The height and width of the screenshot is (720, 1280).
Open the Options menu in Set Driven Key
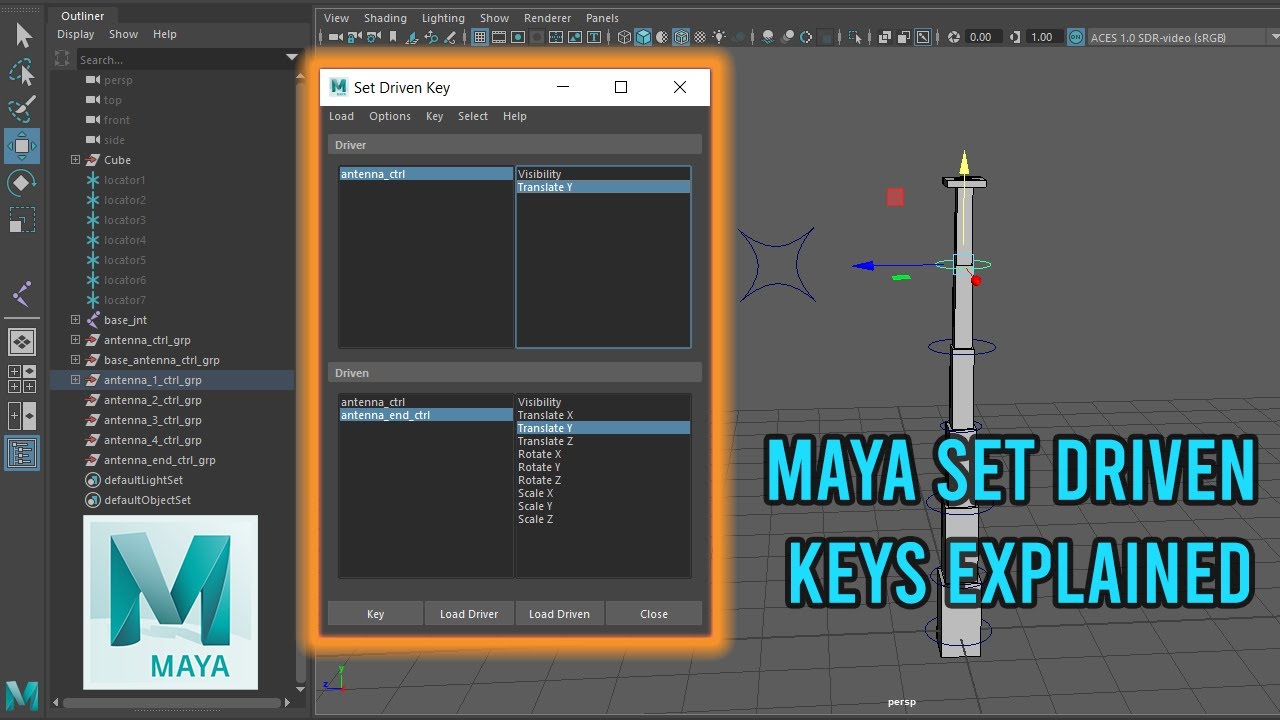390,116
